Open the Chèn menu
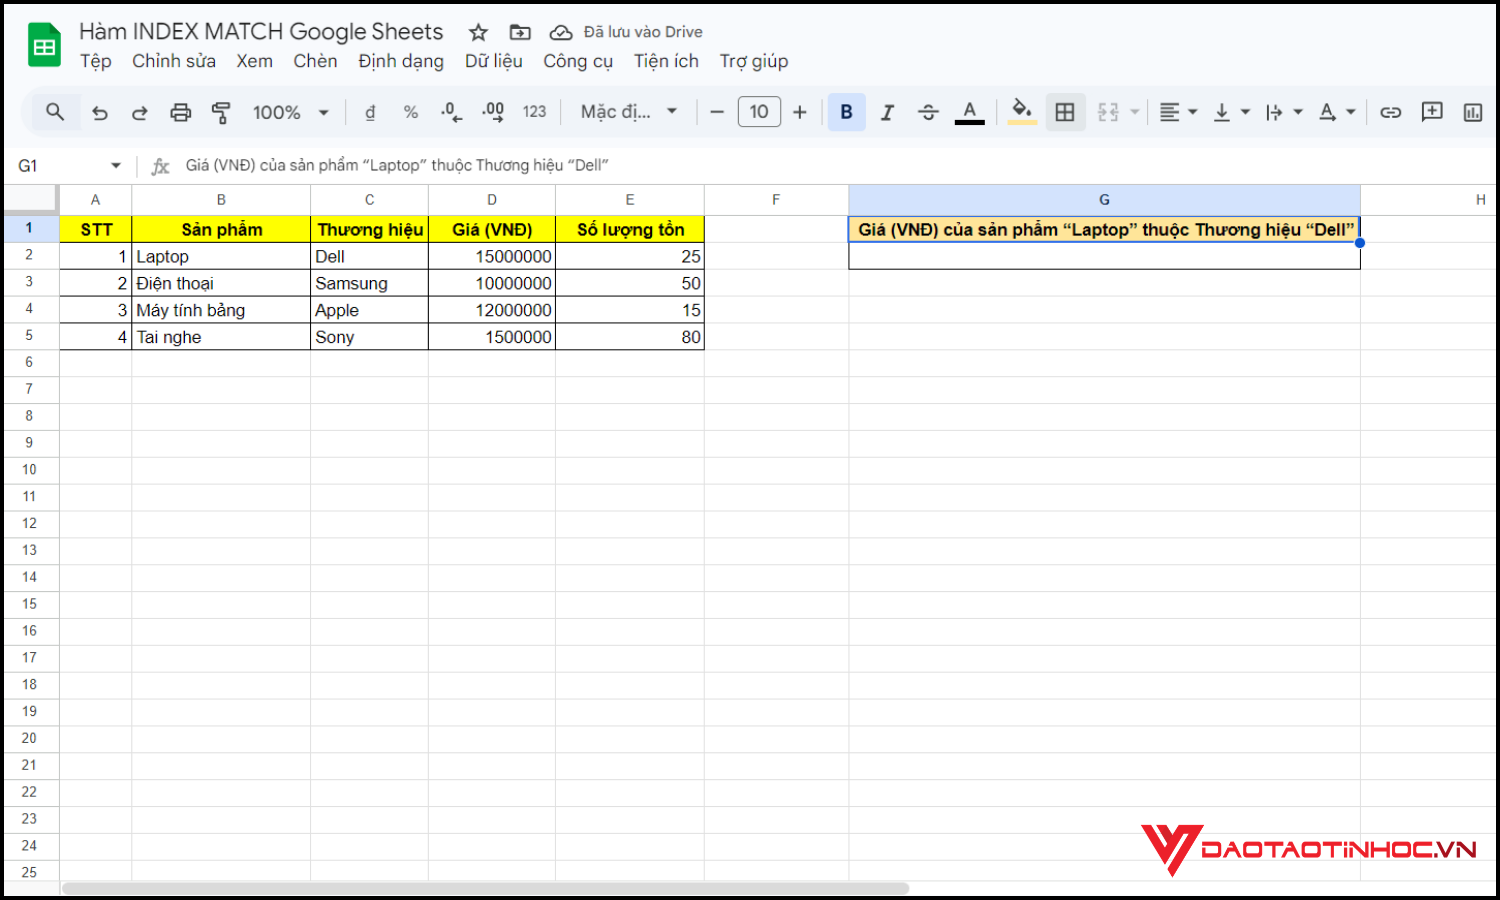The width and height of the screenshot is (1500, 900). coord(315,61)
